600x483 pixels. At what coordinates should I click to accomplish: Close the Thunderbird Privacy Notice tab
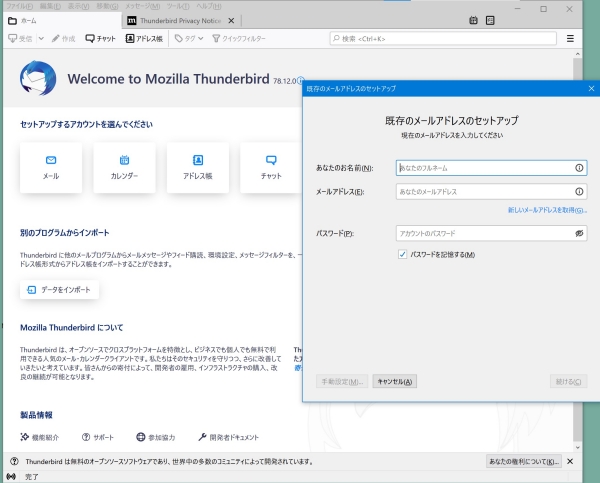231,21
